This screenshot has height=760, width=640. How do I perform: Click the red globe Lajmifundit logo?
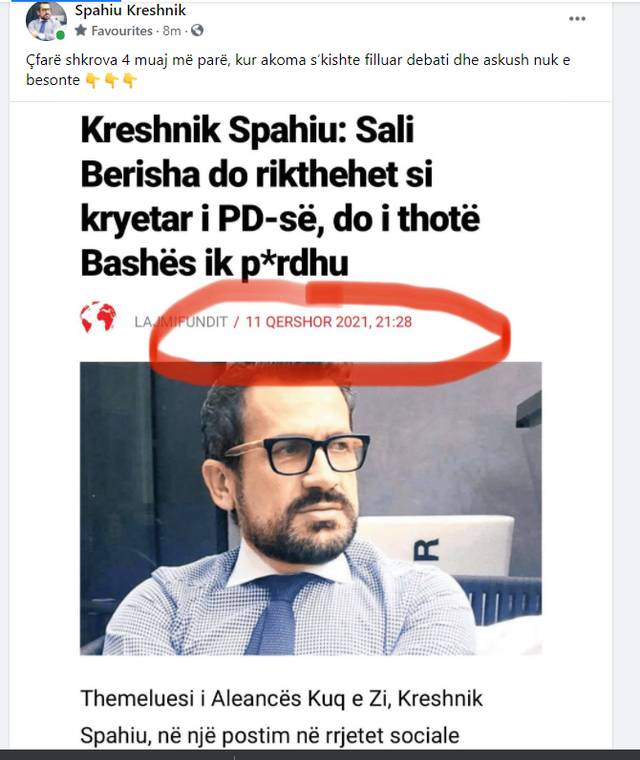tap(98, 317)
